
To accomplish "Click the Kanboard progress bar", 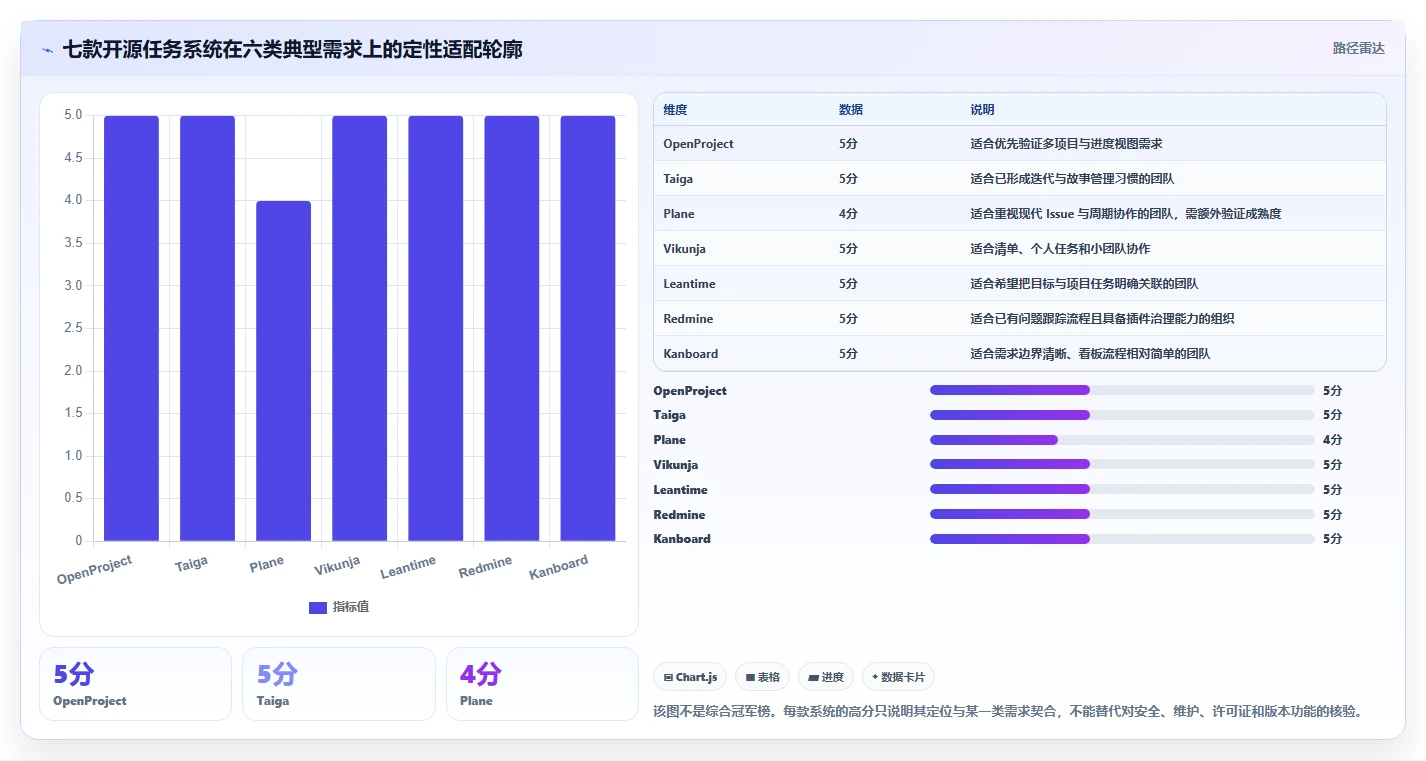I will click(1122, 539).
